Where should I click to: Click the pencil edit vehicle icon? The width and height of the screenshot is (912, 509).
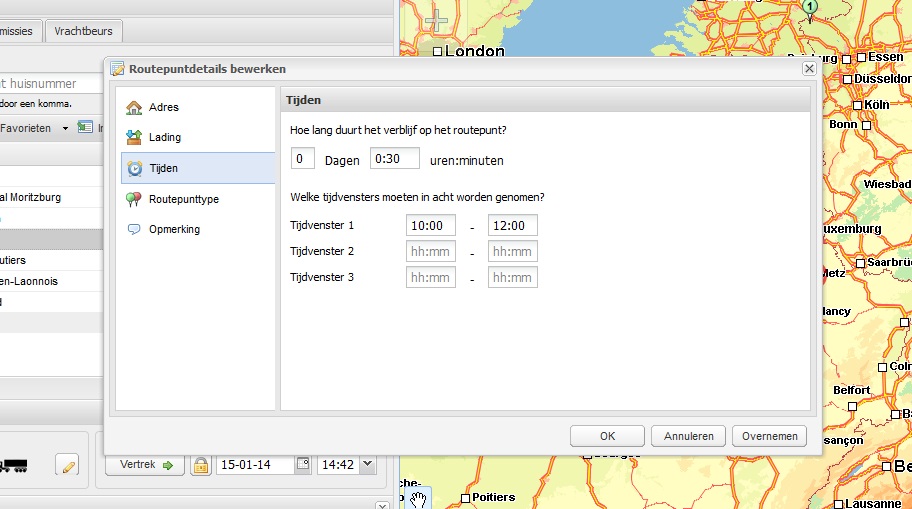[67, 465]
